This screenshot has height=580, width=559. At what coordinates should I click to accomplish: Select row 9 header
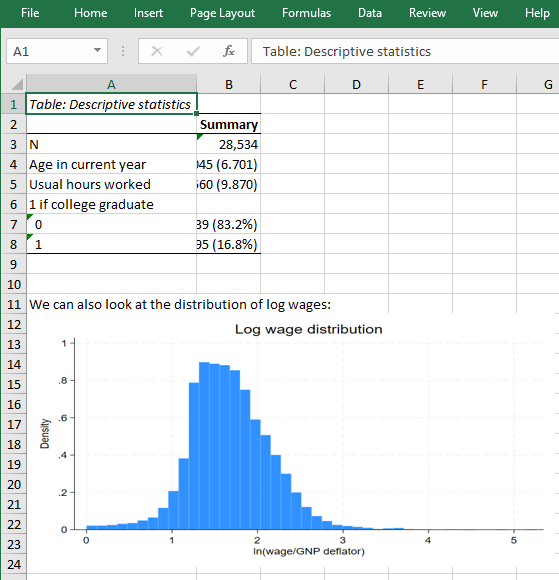coord(13,264)
